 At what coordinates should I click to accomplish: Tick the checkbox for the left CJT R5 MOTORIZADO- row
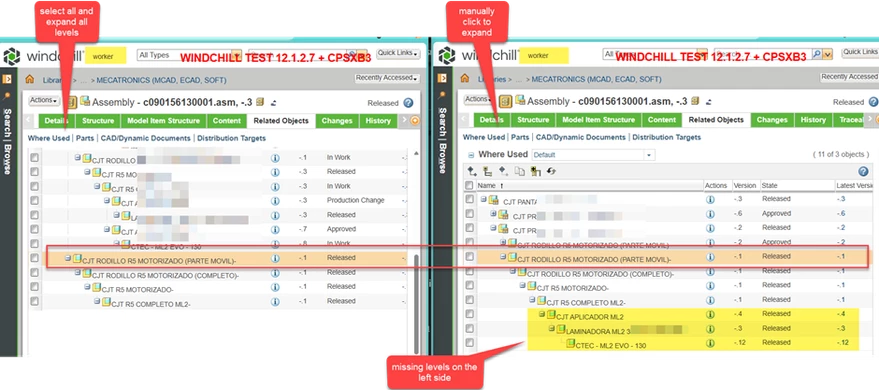point(35,287)
